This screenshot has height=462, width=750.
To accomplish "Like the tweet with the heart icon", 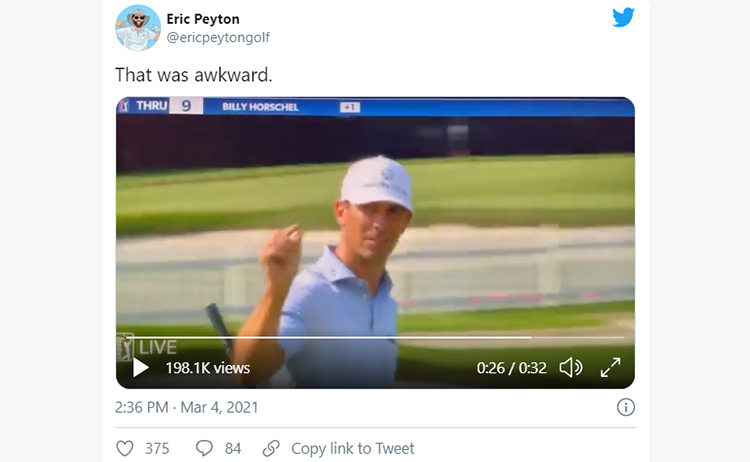I will click(125, 449).
